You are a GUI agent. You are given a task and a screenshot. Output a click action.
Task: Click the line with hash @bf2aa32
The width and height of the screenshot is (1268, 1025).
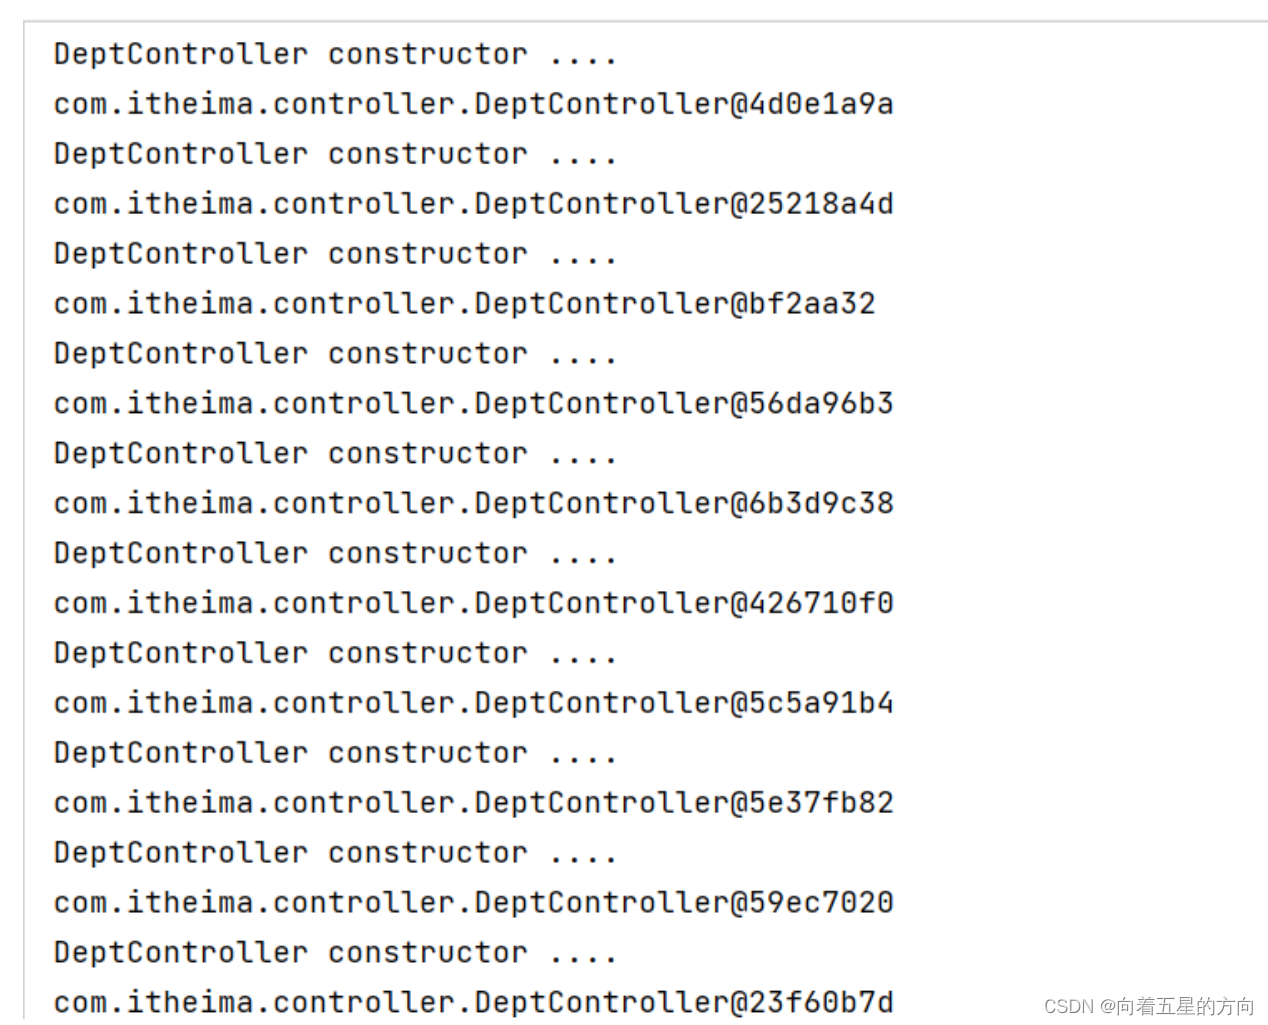tap(464, 304)
